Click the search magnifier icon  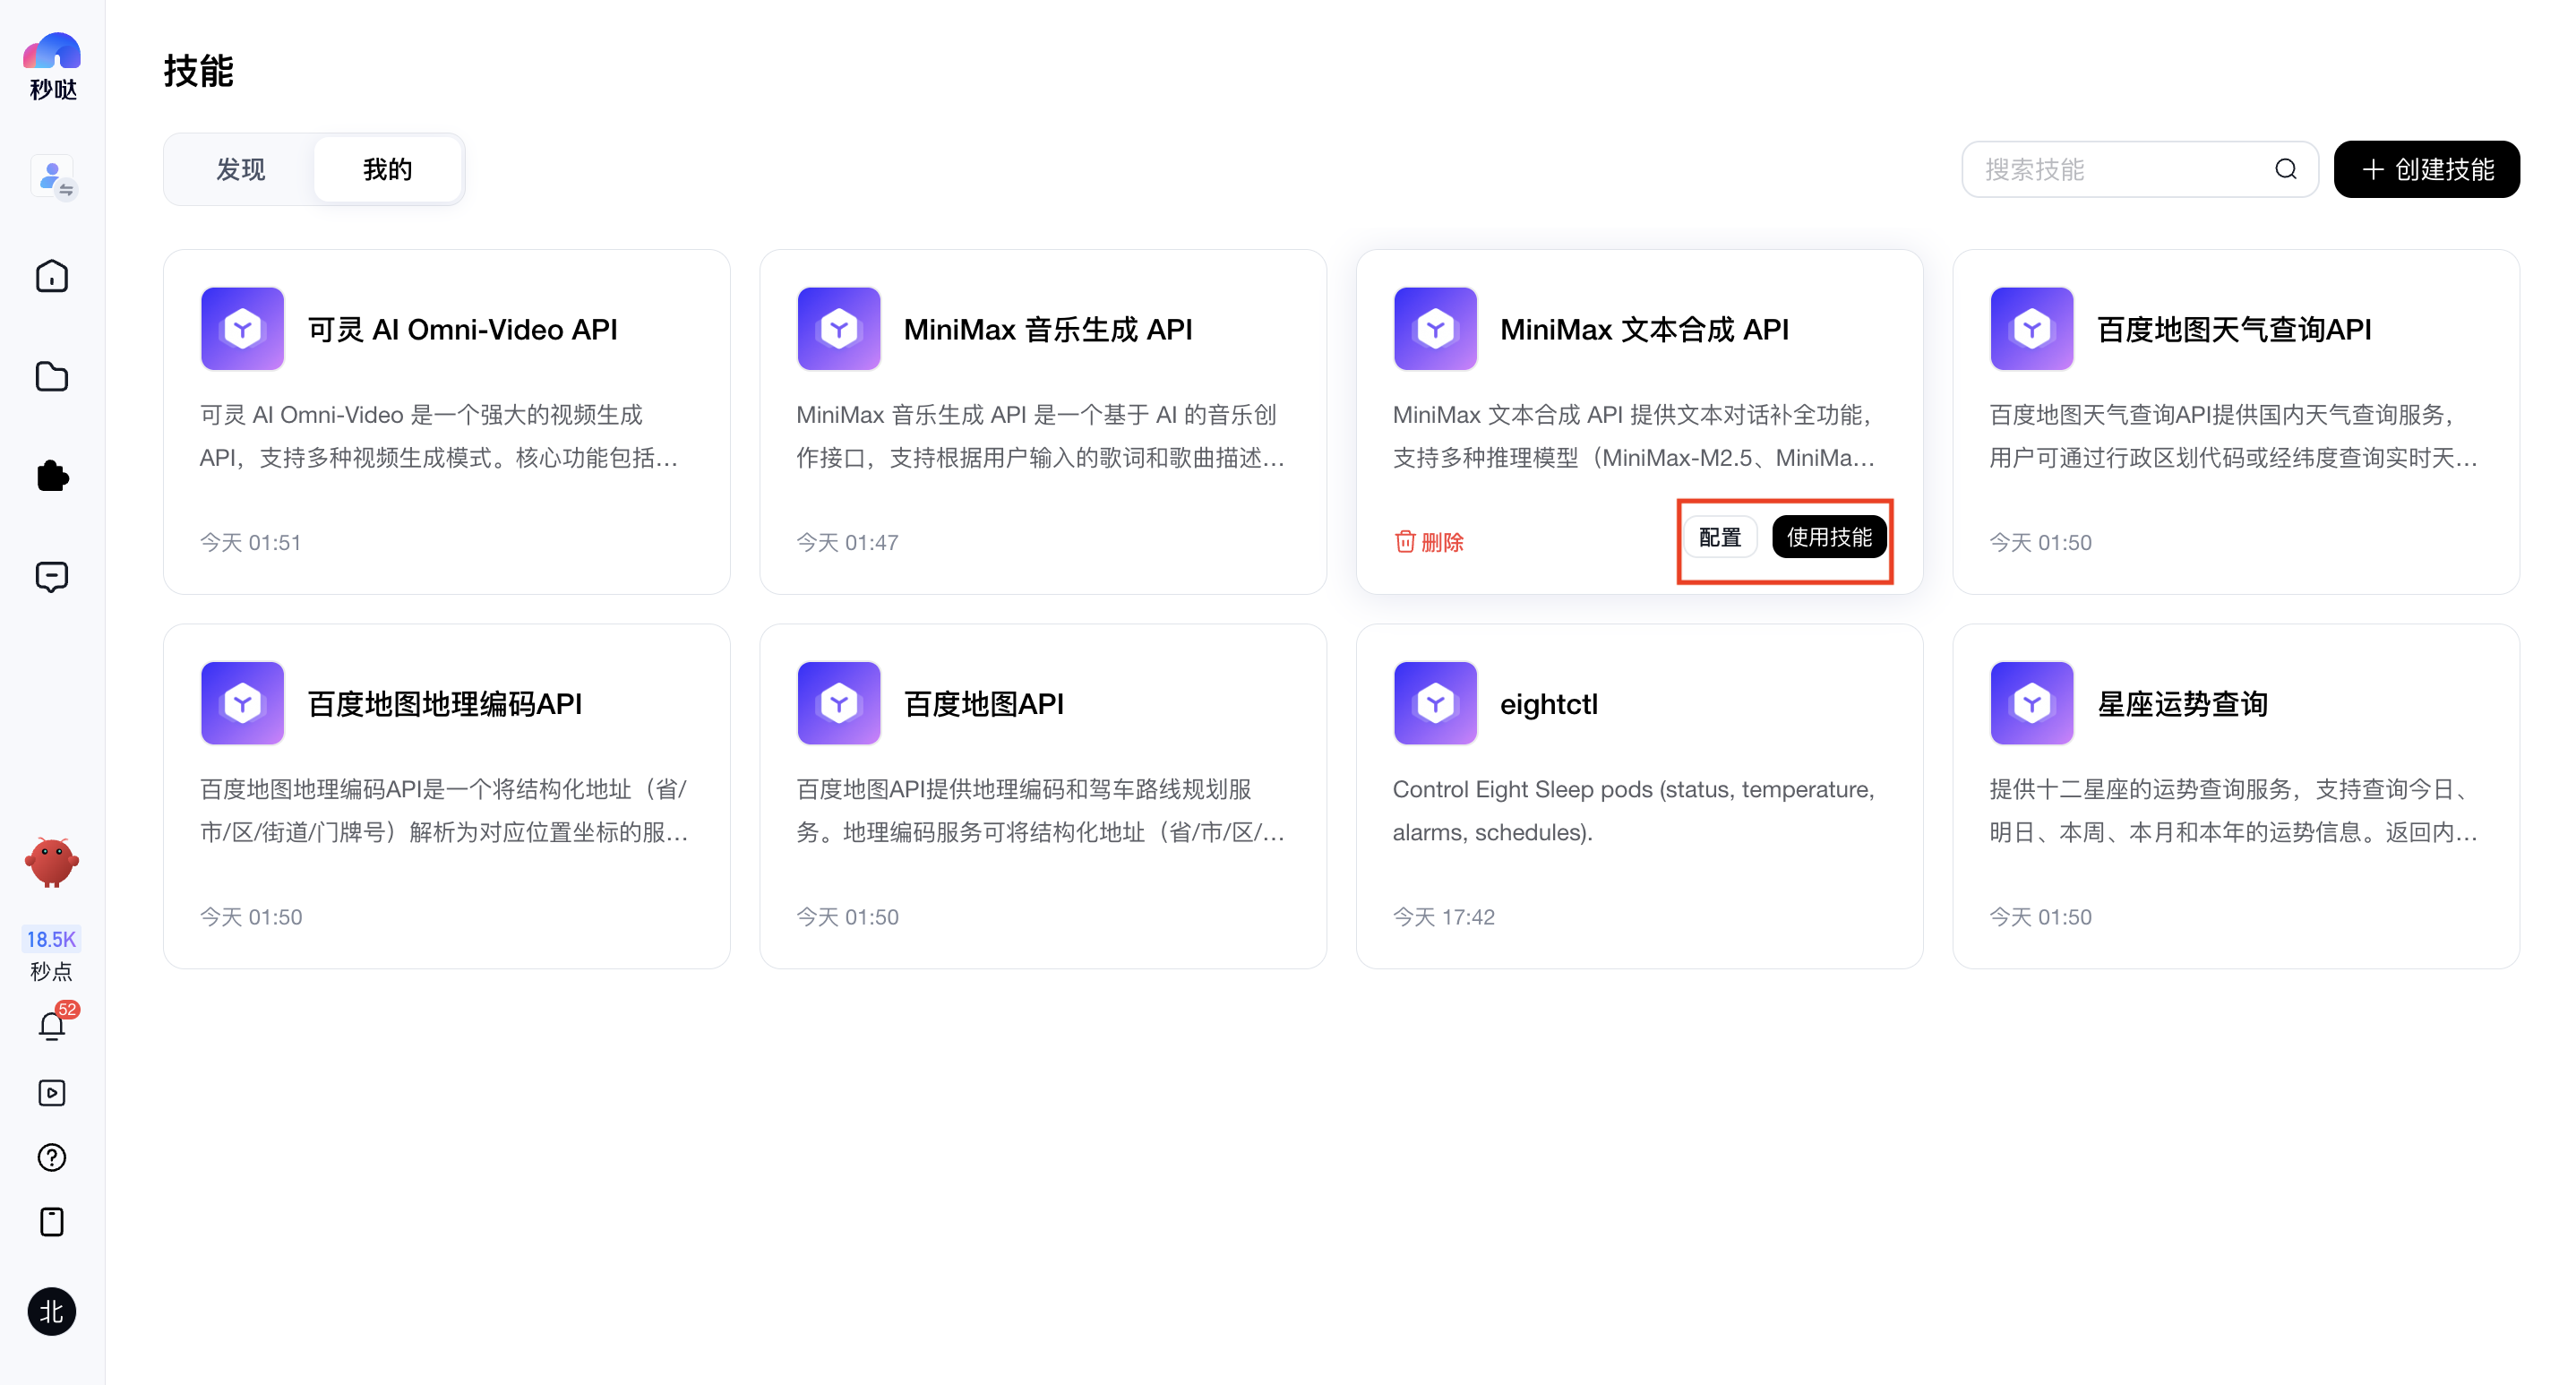click(x=2286, y=169)
